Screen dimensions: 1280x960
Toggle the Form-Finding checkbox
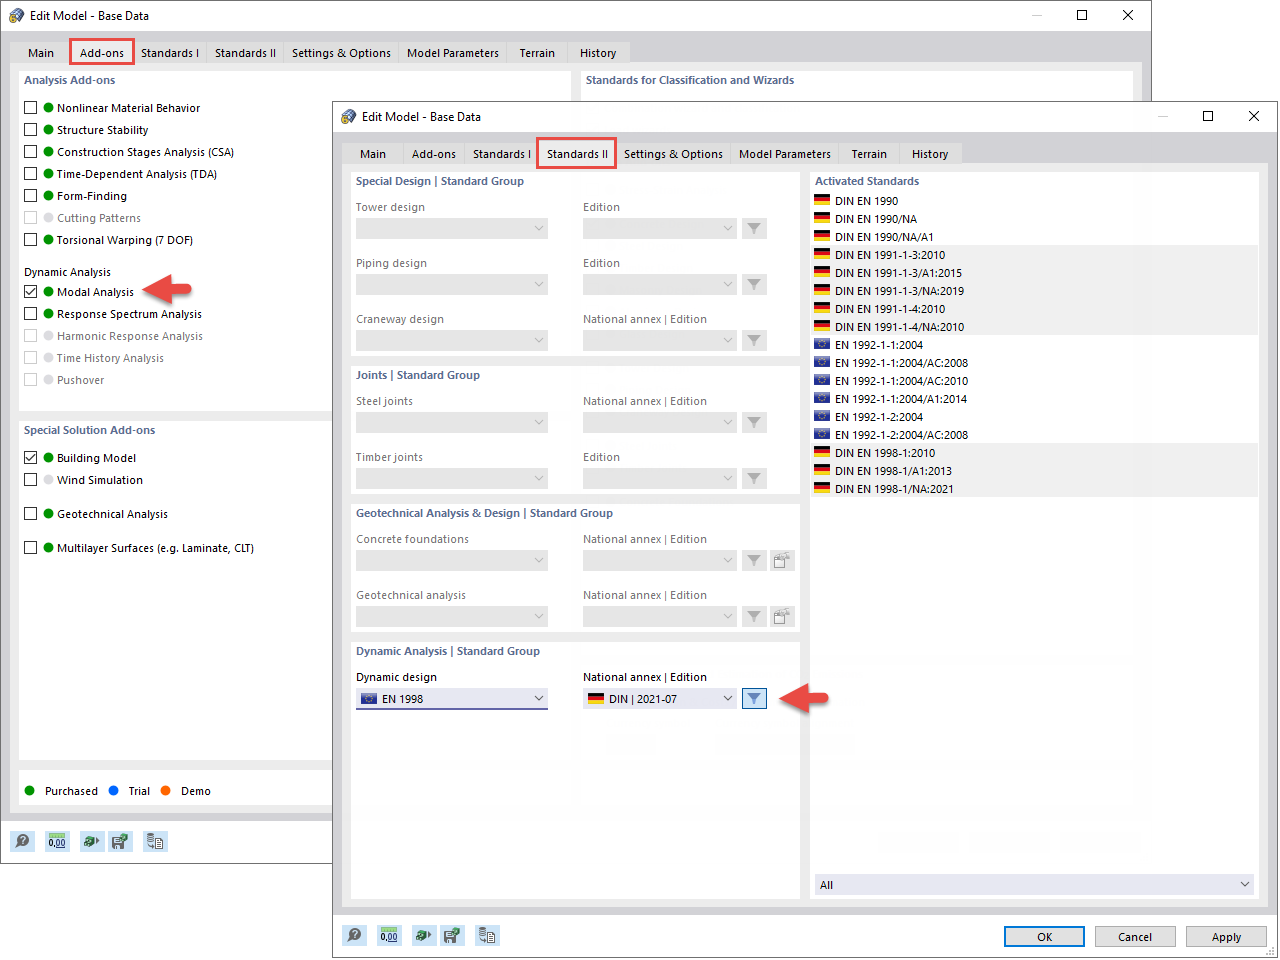[x=31, y=196]
